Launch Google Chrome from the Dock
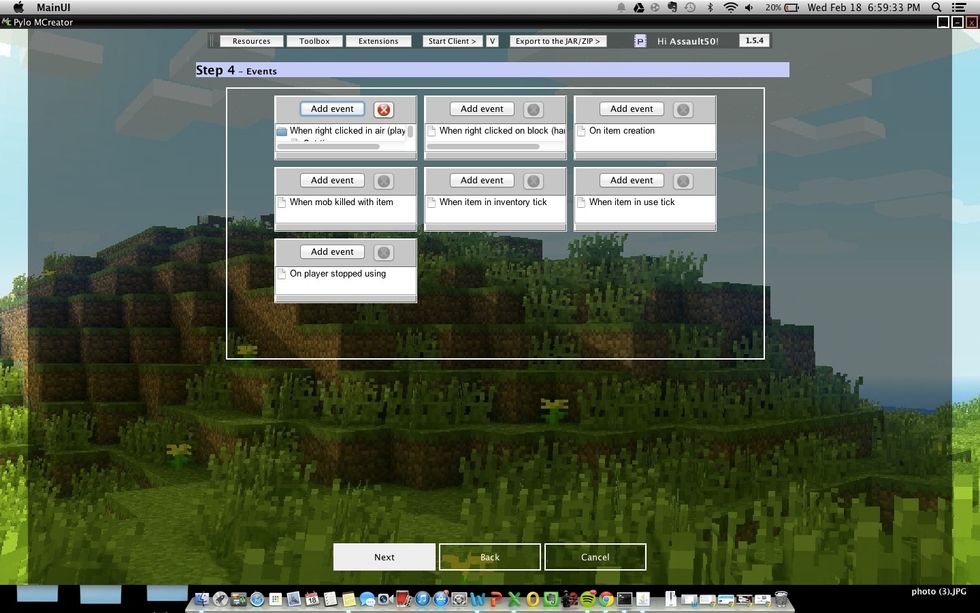Image resolution: width=980 pixels, height=613 pixels. 606,599
